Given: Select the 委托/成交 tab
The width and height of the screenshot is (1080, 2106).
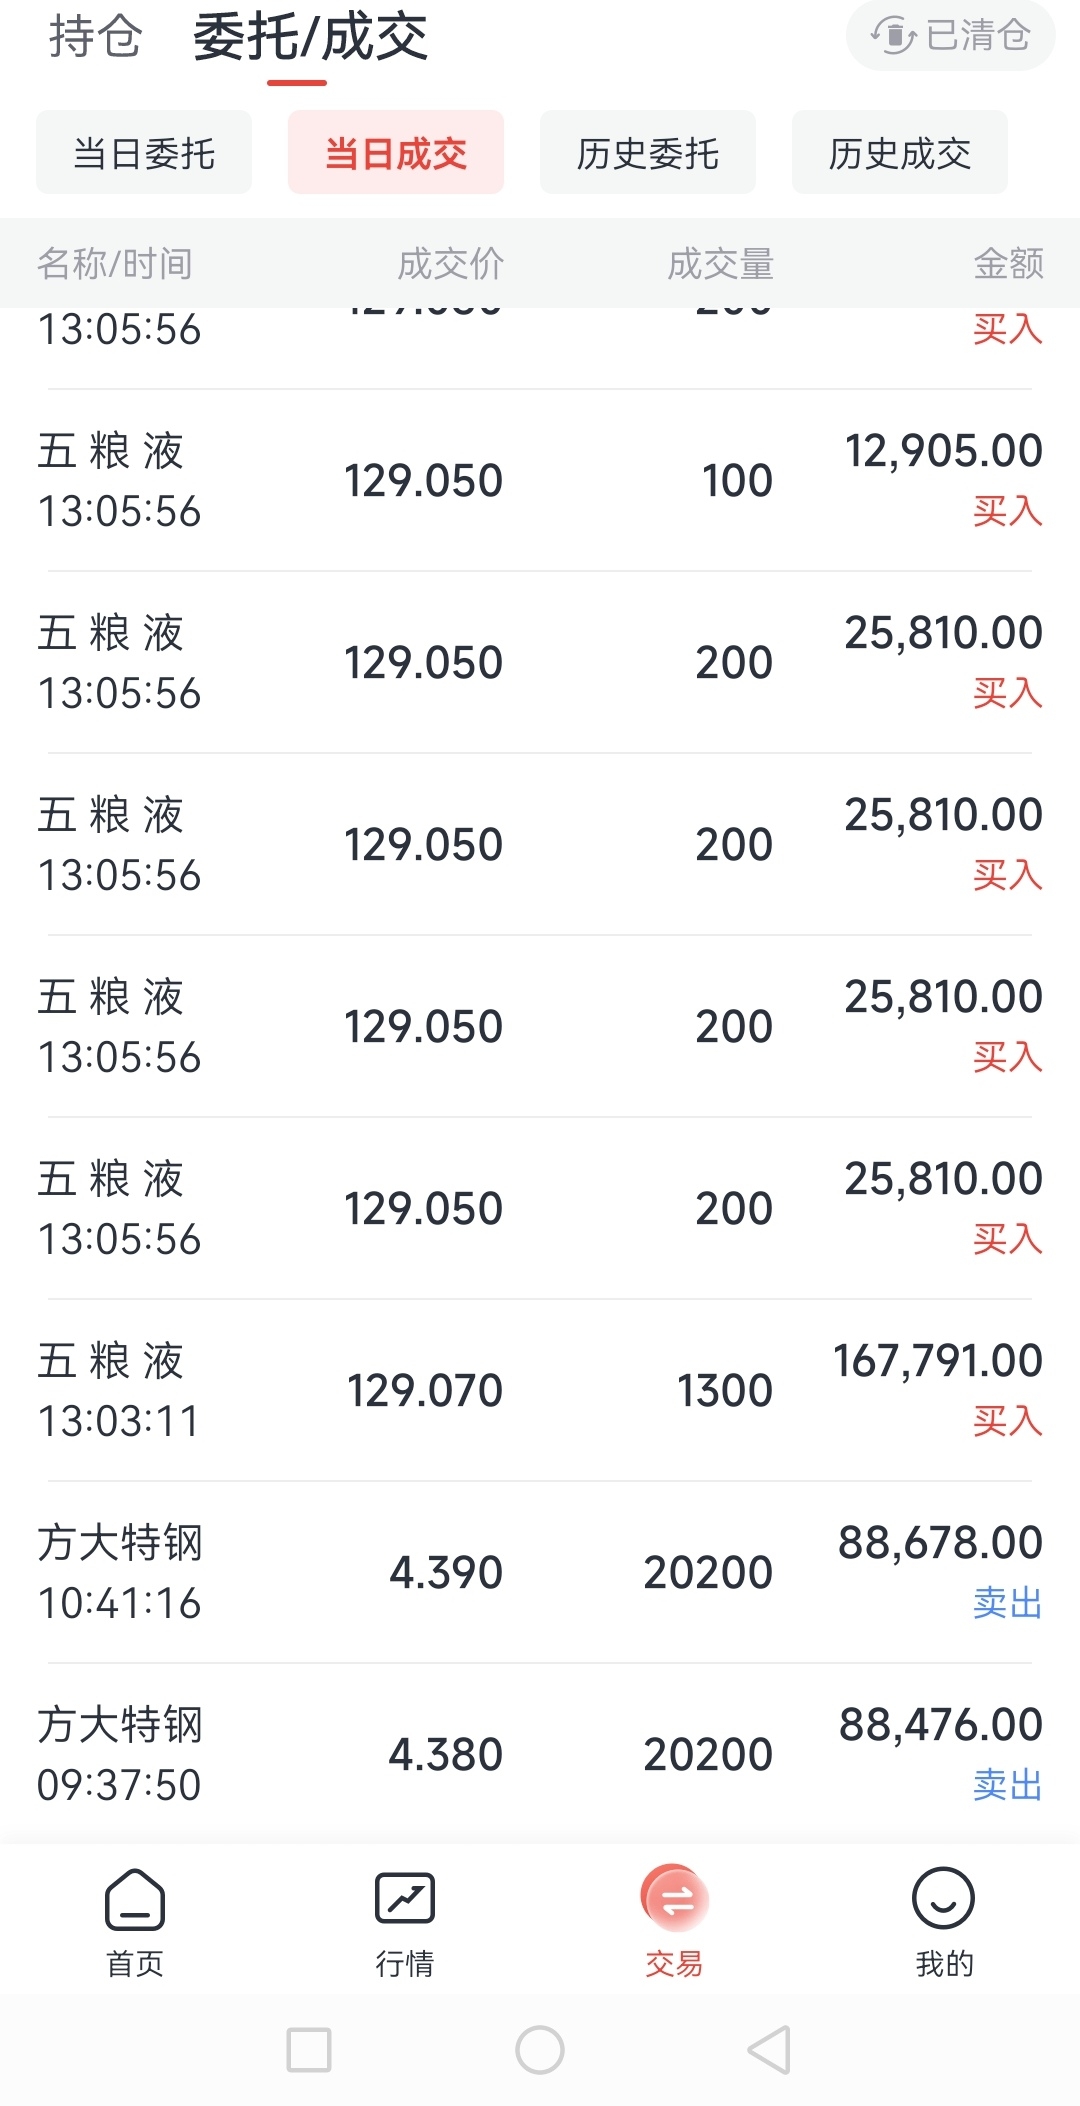Looking at the screenshot, I should [310, 38].
